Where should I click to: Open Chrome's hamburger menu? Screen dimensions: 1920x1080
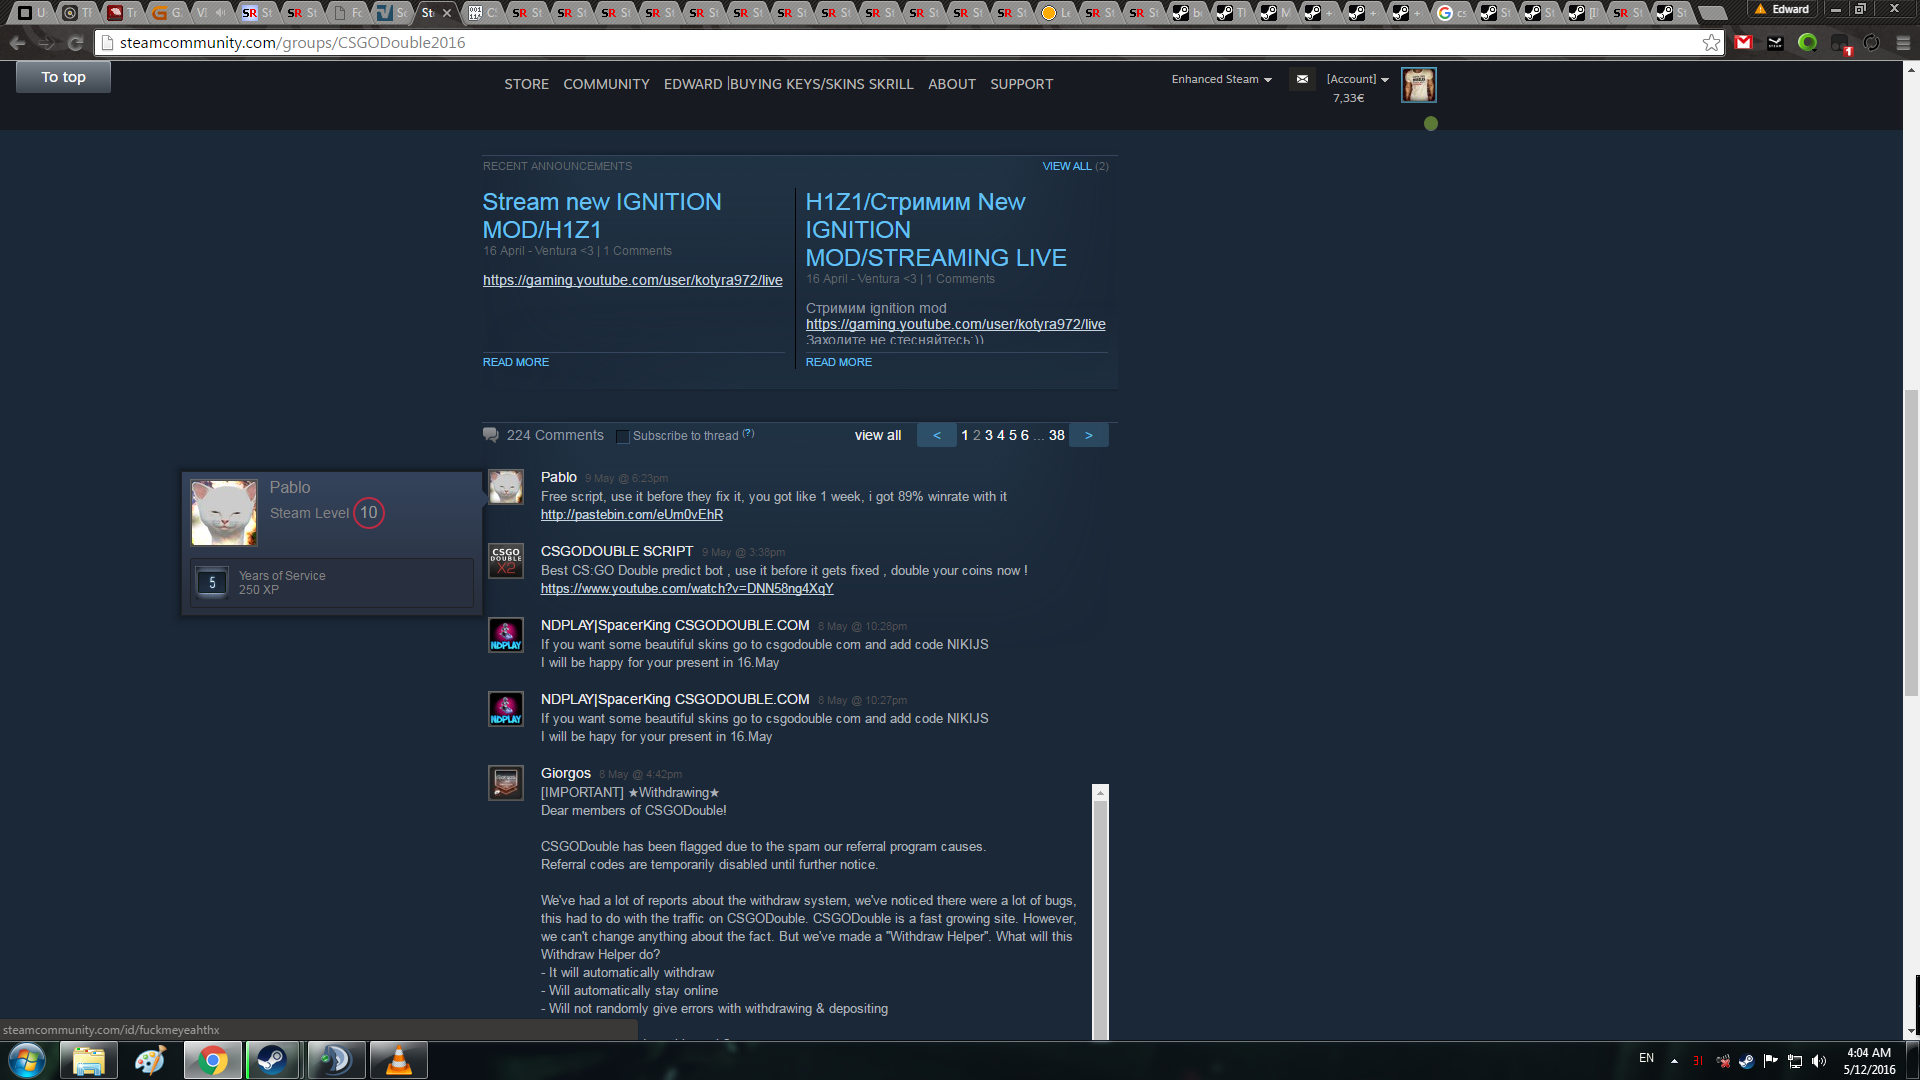point(1903,43)
